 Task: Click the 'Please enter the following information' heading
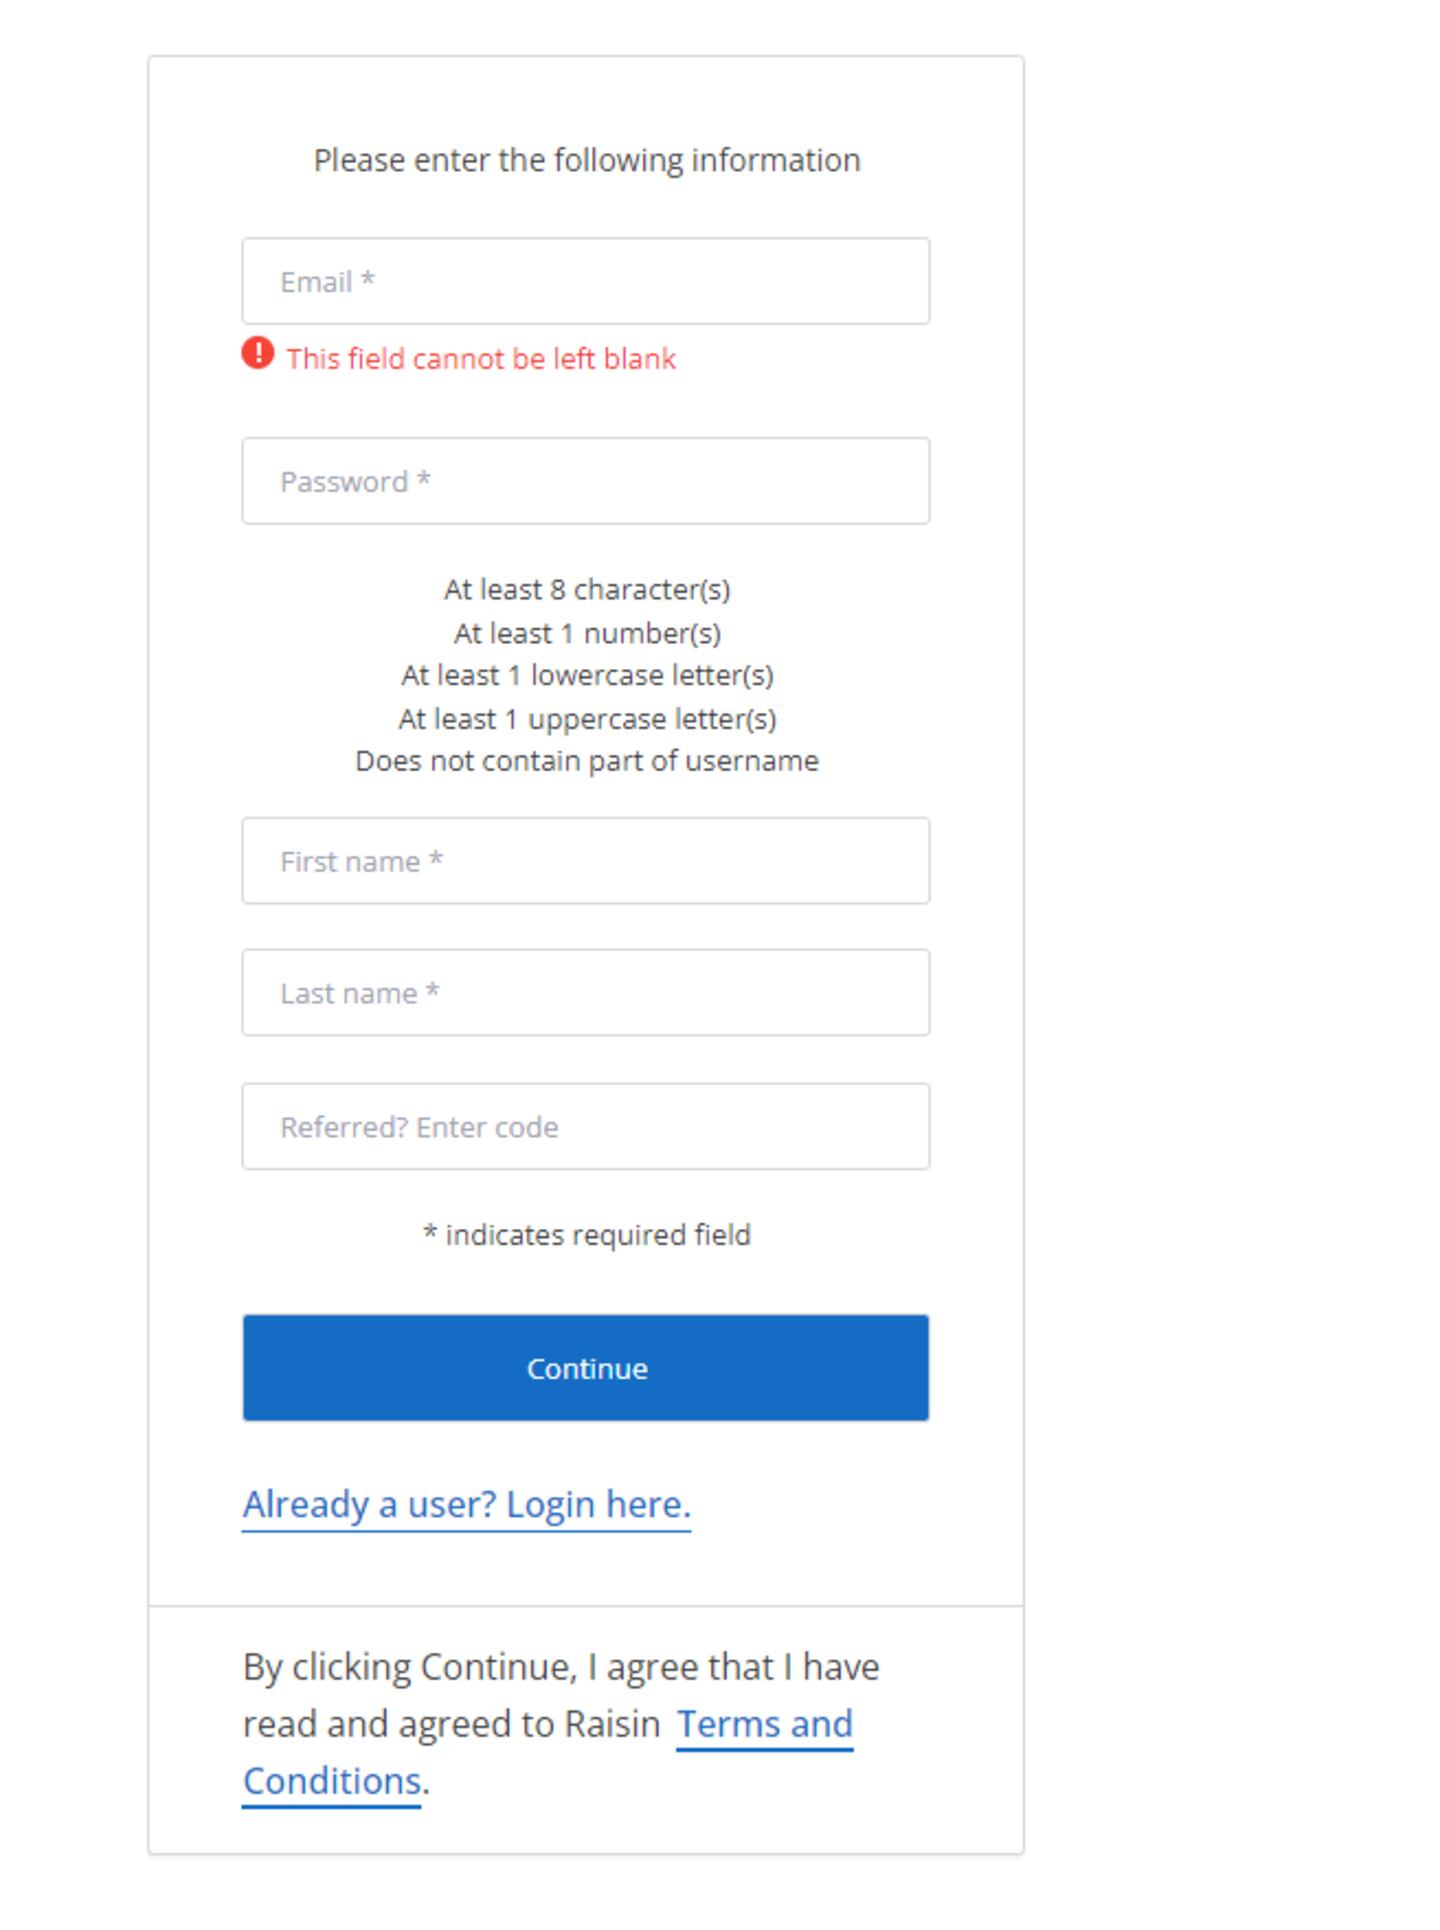[x=587, y=160]
